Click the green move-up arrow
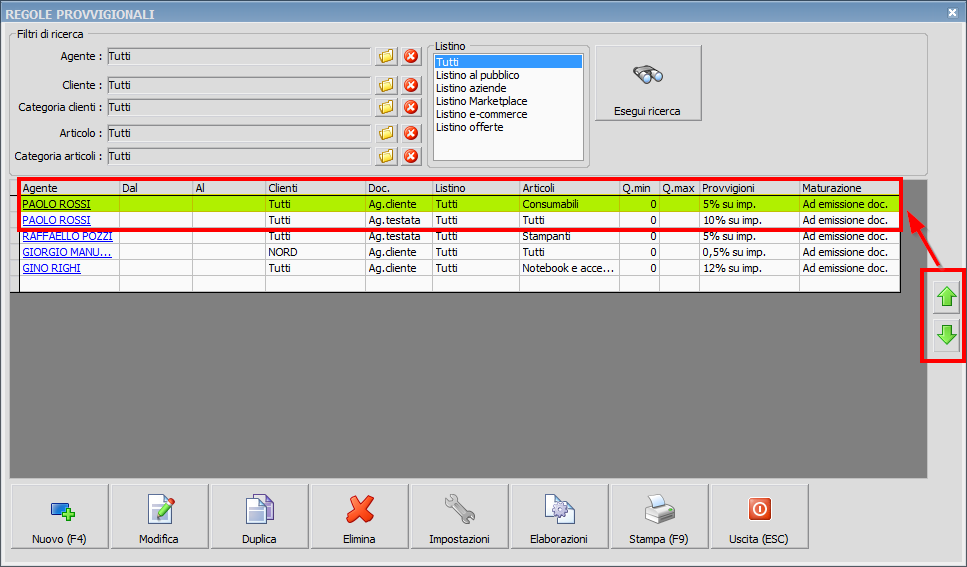 945,296
